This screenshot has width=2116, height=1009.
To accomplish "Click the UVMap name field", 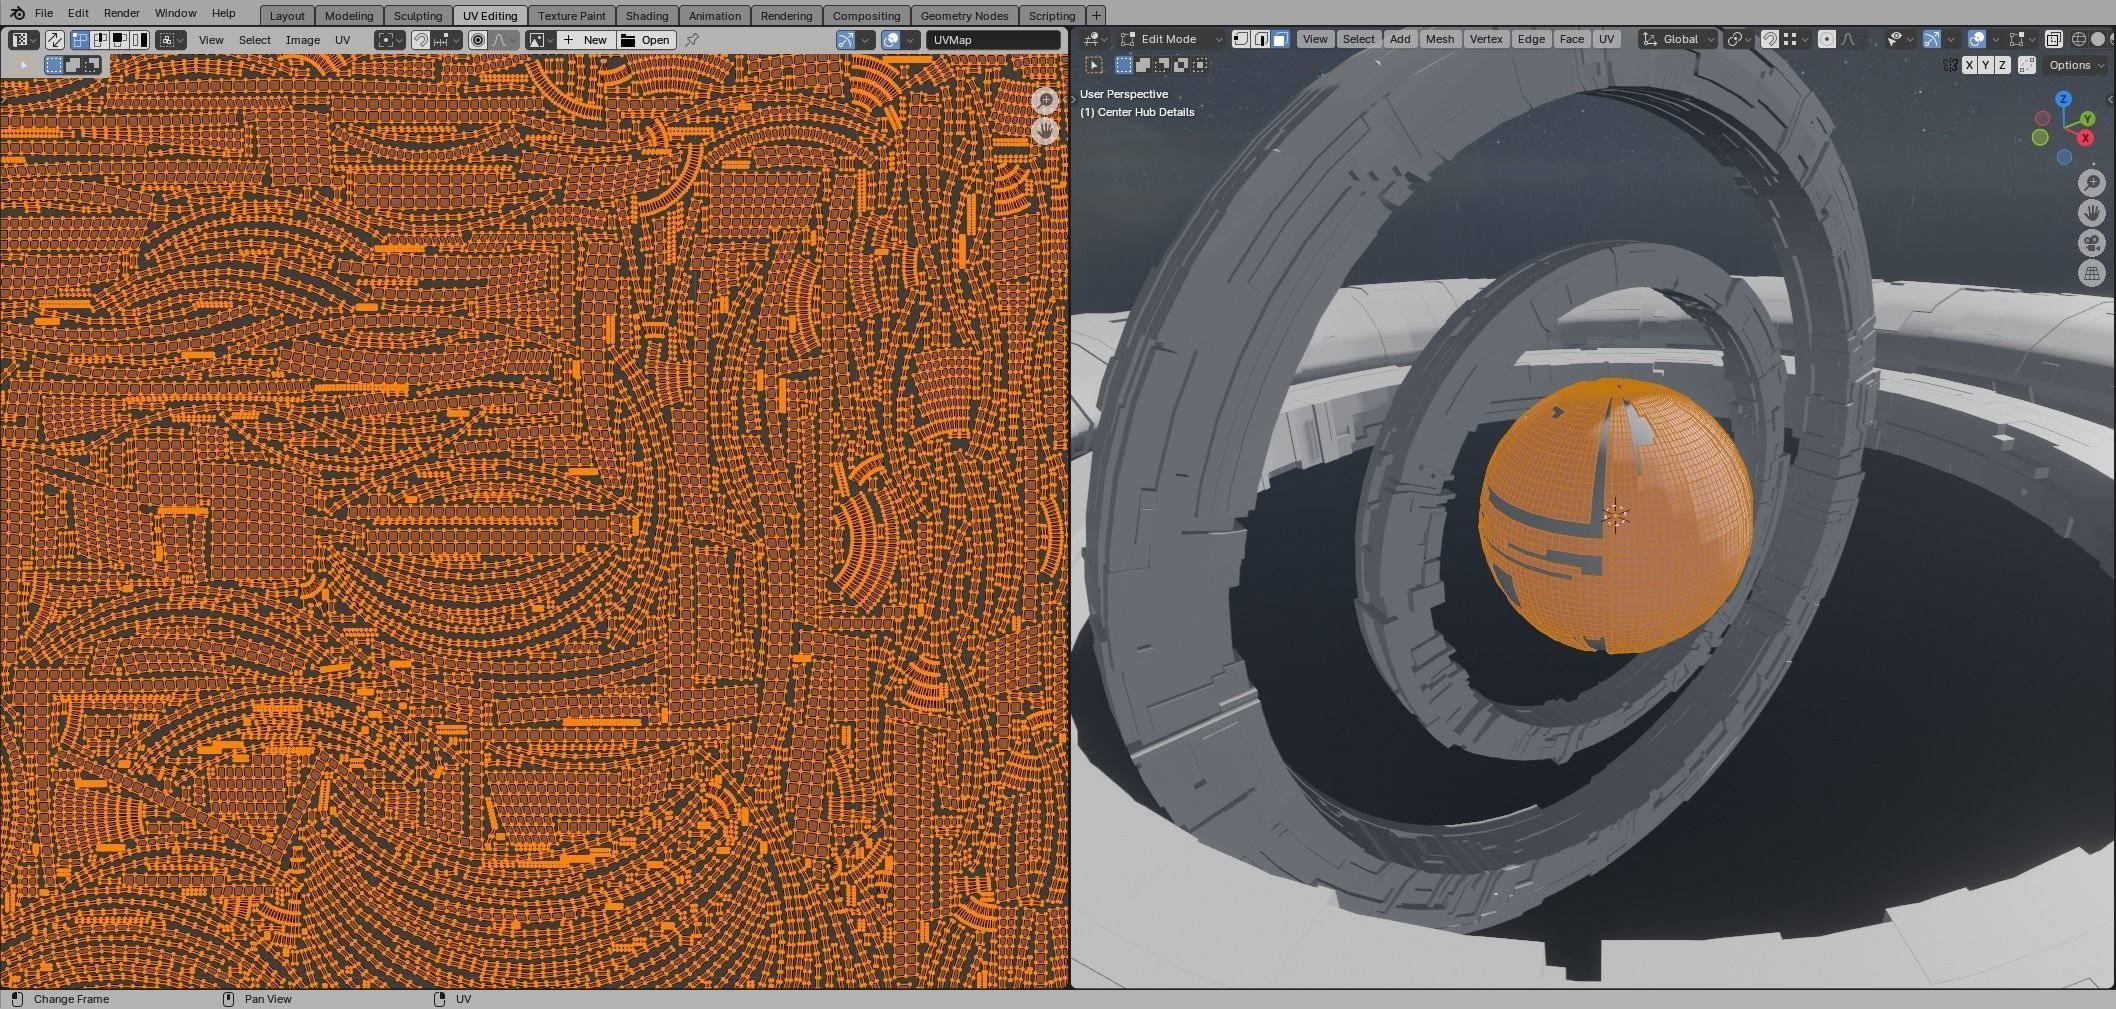I will point(993,40).
